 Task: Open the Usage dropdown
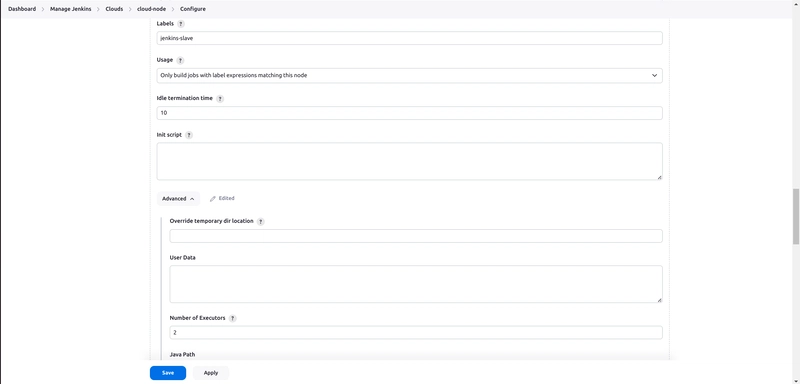[409, 75]
